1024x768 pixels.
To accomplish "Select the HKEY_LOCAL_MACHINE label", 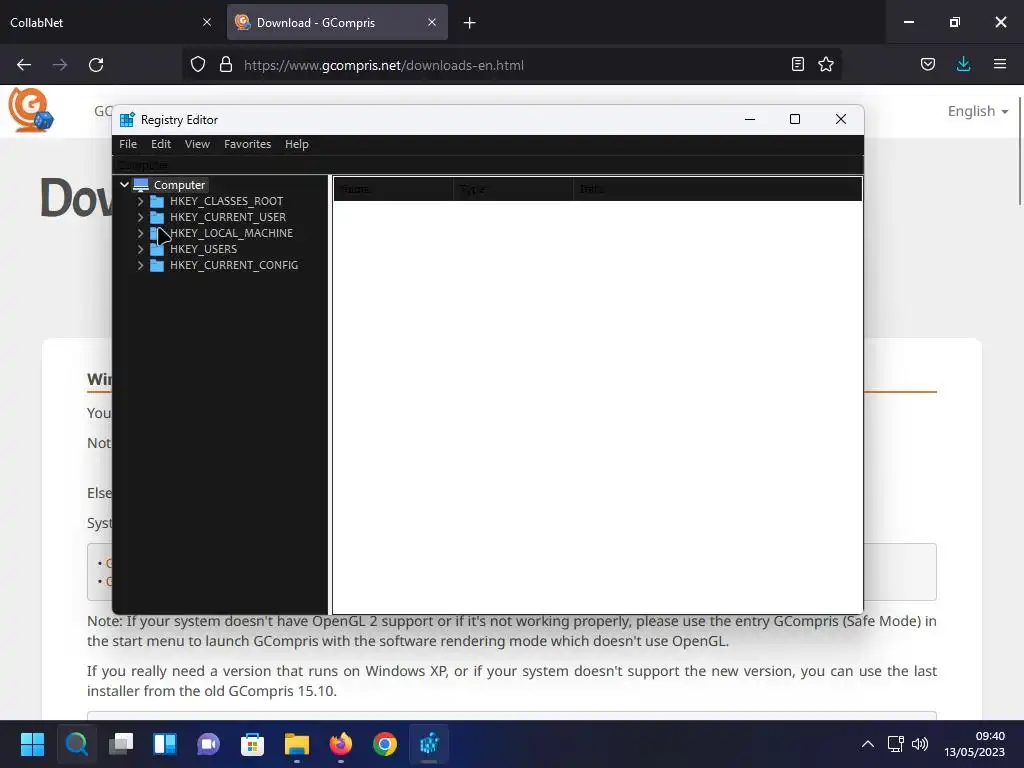I will point(231,233).
